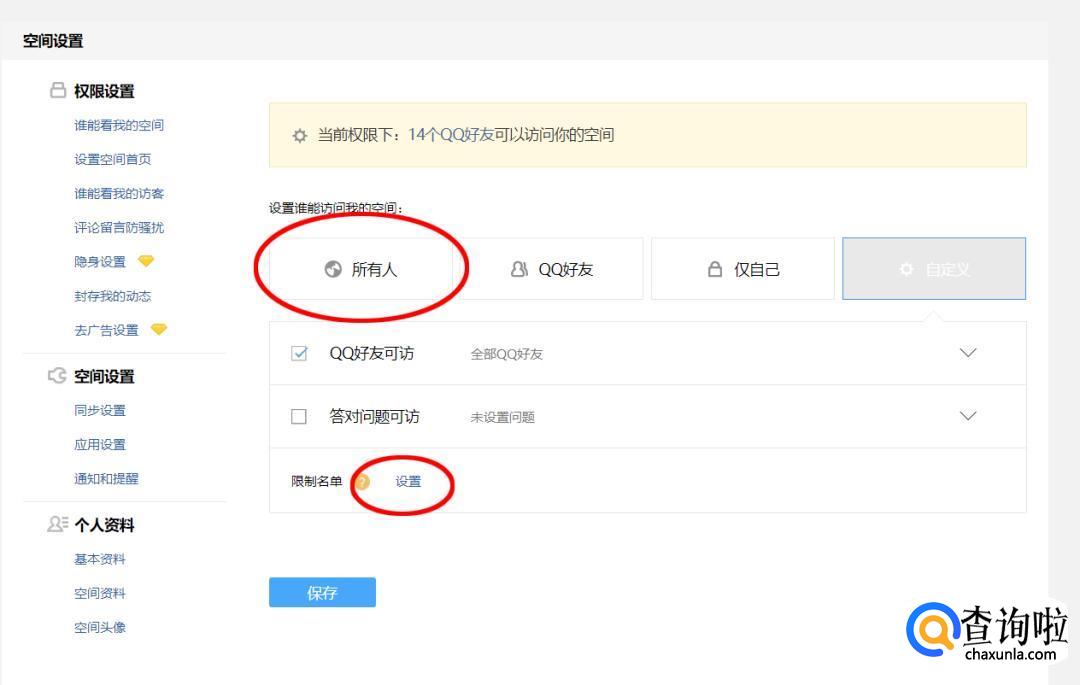This screenshot has height=685, width=1080.
Task: Open 空间资料 in sidebar
Action: 100,593
